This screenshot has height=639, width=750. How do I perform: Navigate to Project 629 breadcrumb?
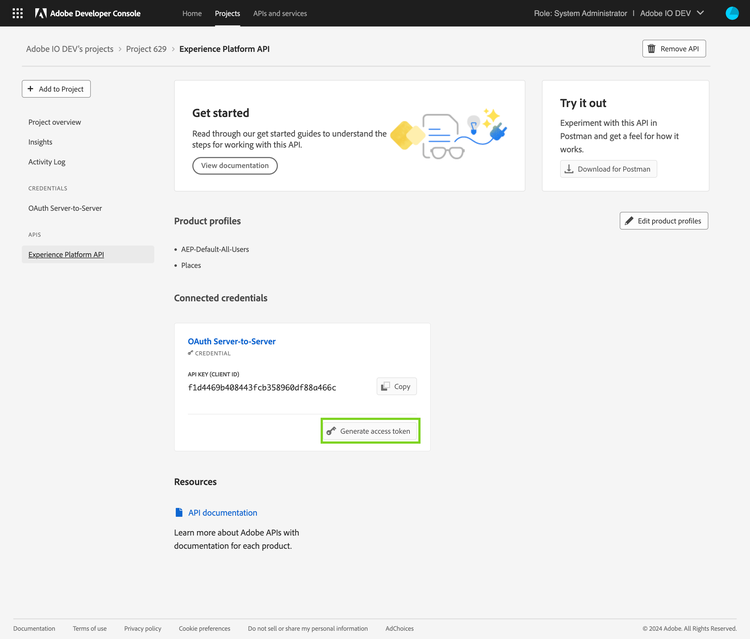coord(146,48)
